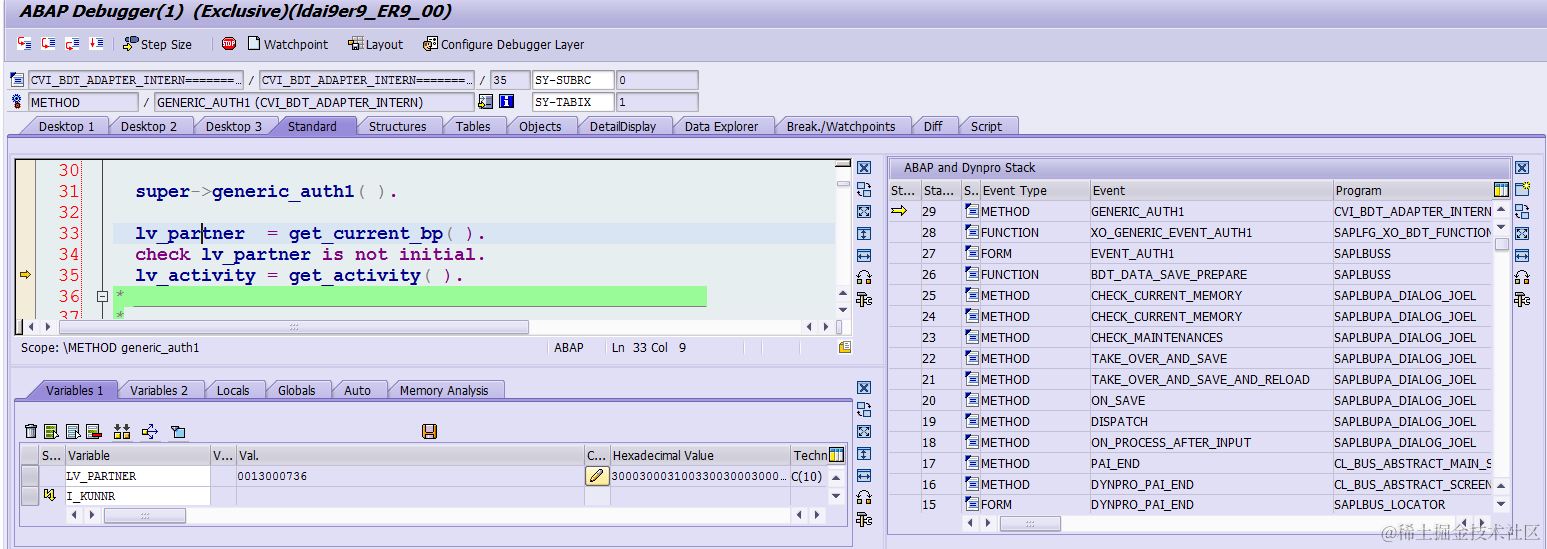
Task: Open the Globals tab
Action: [x=297, y=390]
